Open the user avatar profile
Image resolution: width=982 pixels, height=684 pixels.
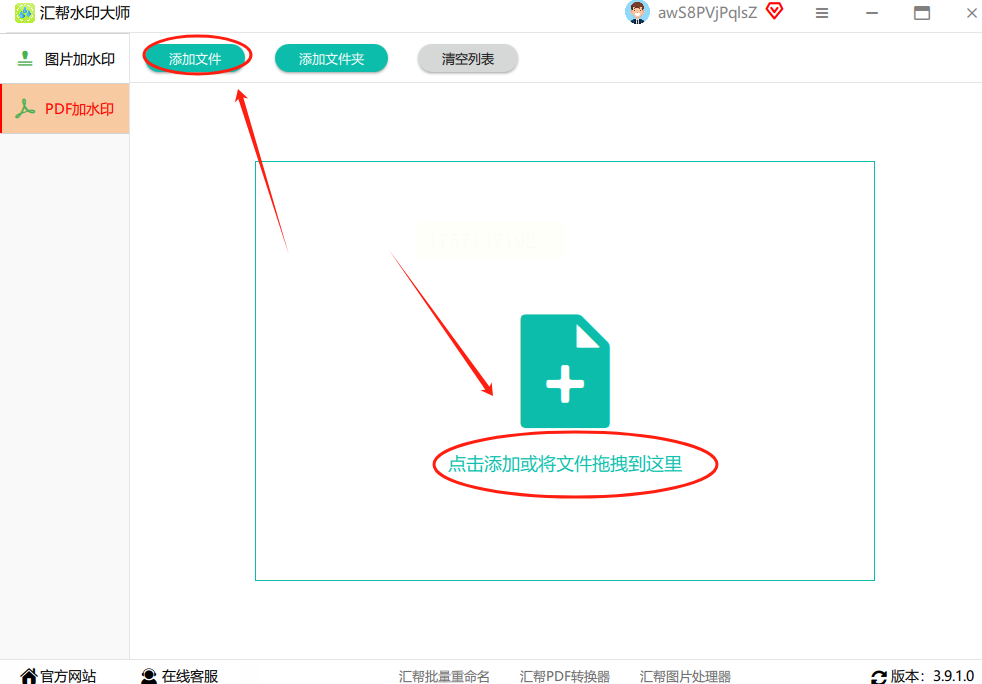click(x=637, y=13)
